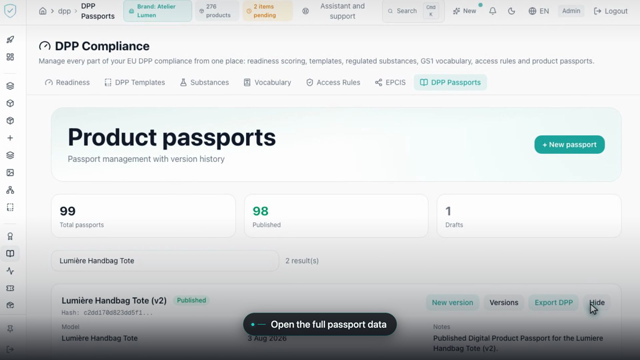640x360 pixels.
Task: Click the 99 Total passports card
Action: click(143, 216)
